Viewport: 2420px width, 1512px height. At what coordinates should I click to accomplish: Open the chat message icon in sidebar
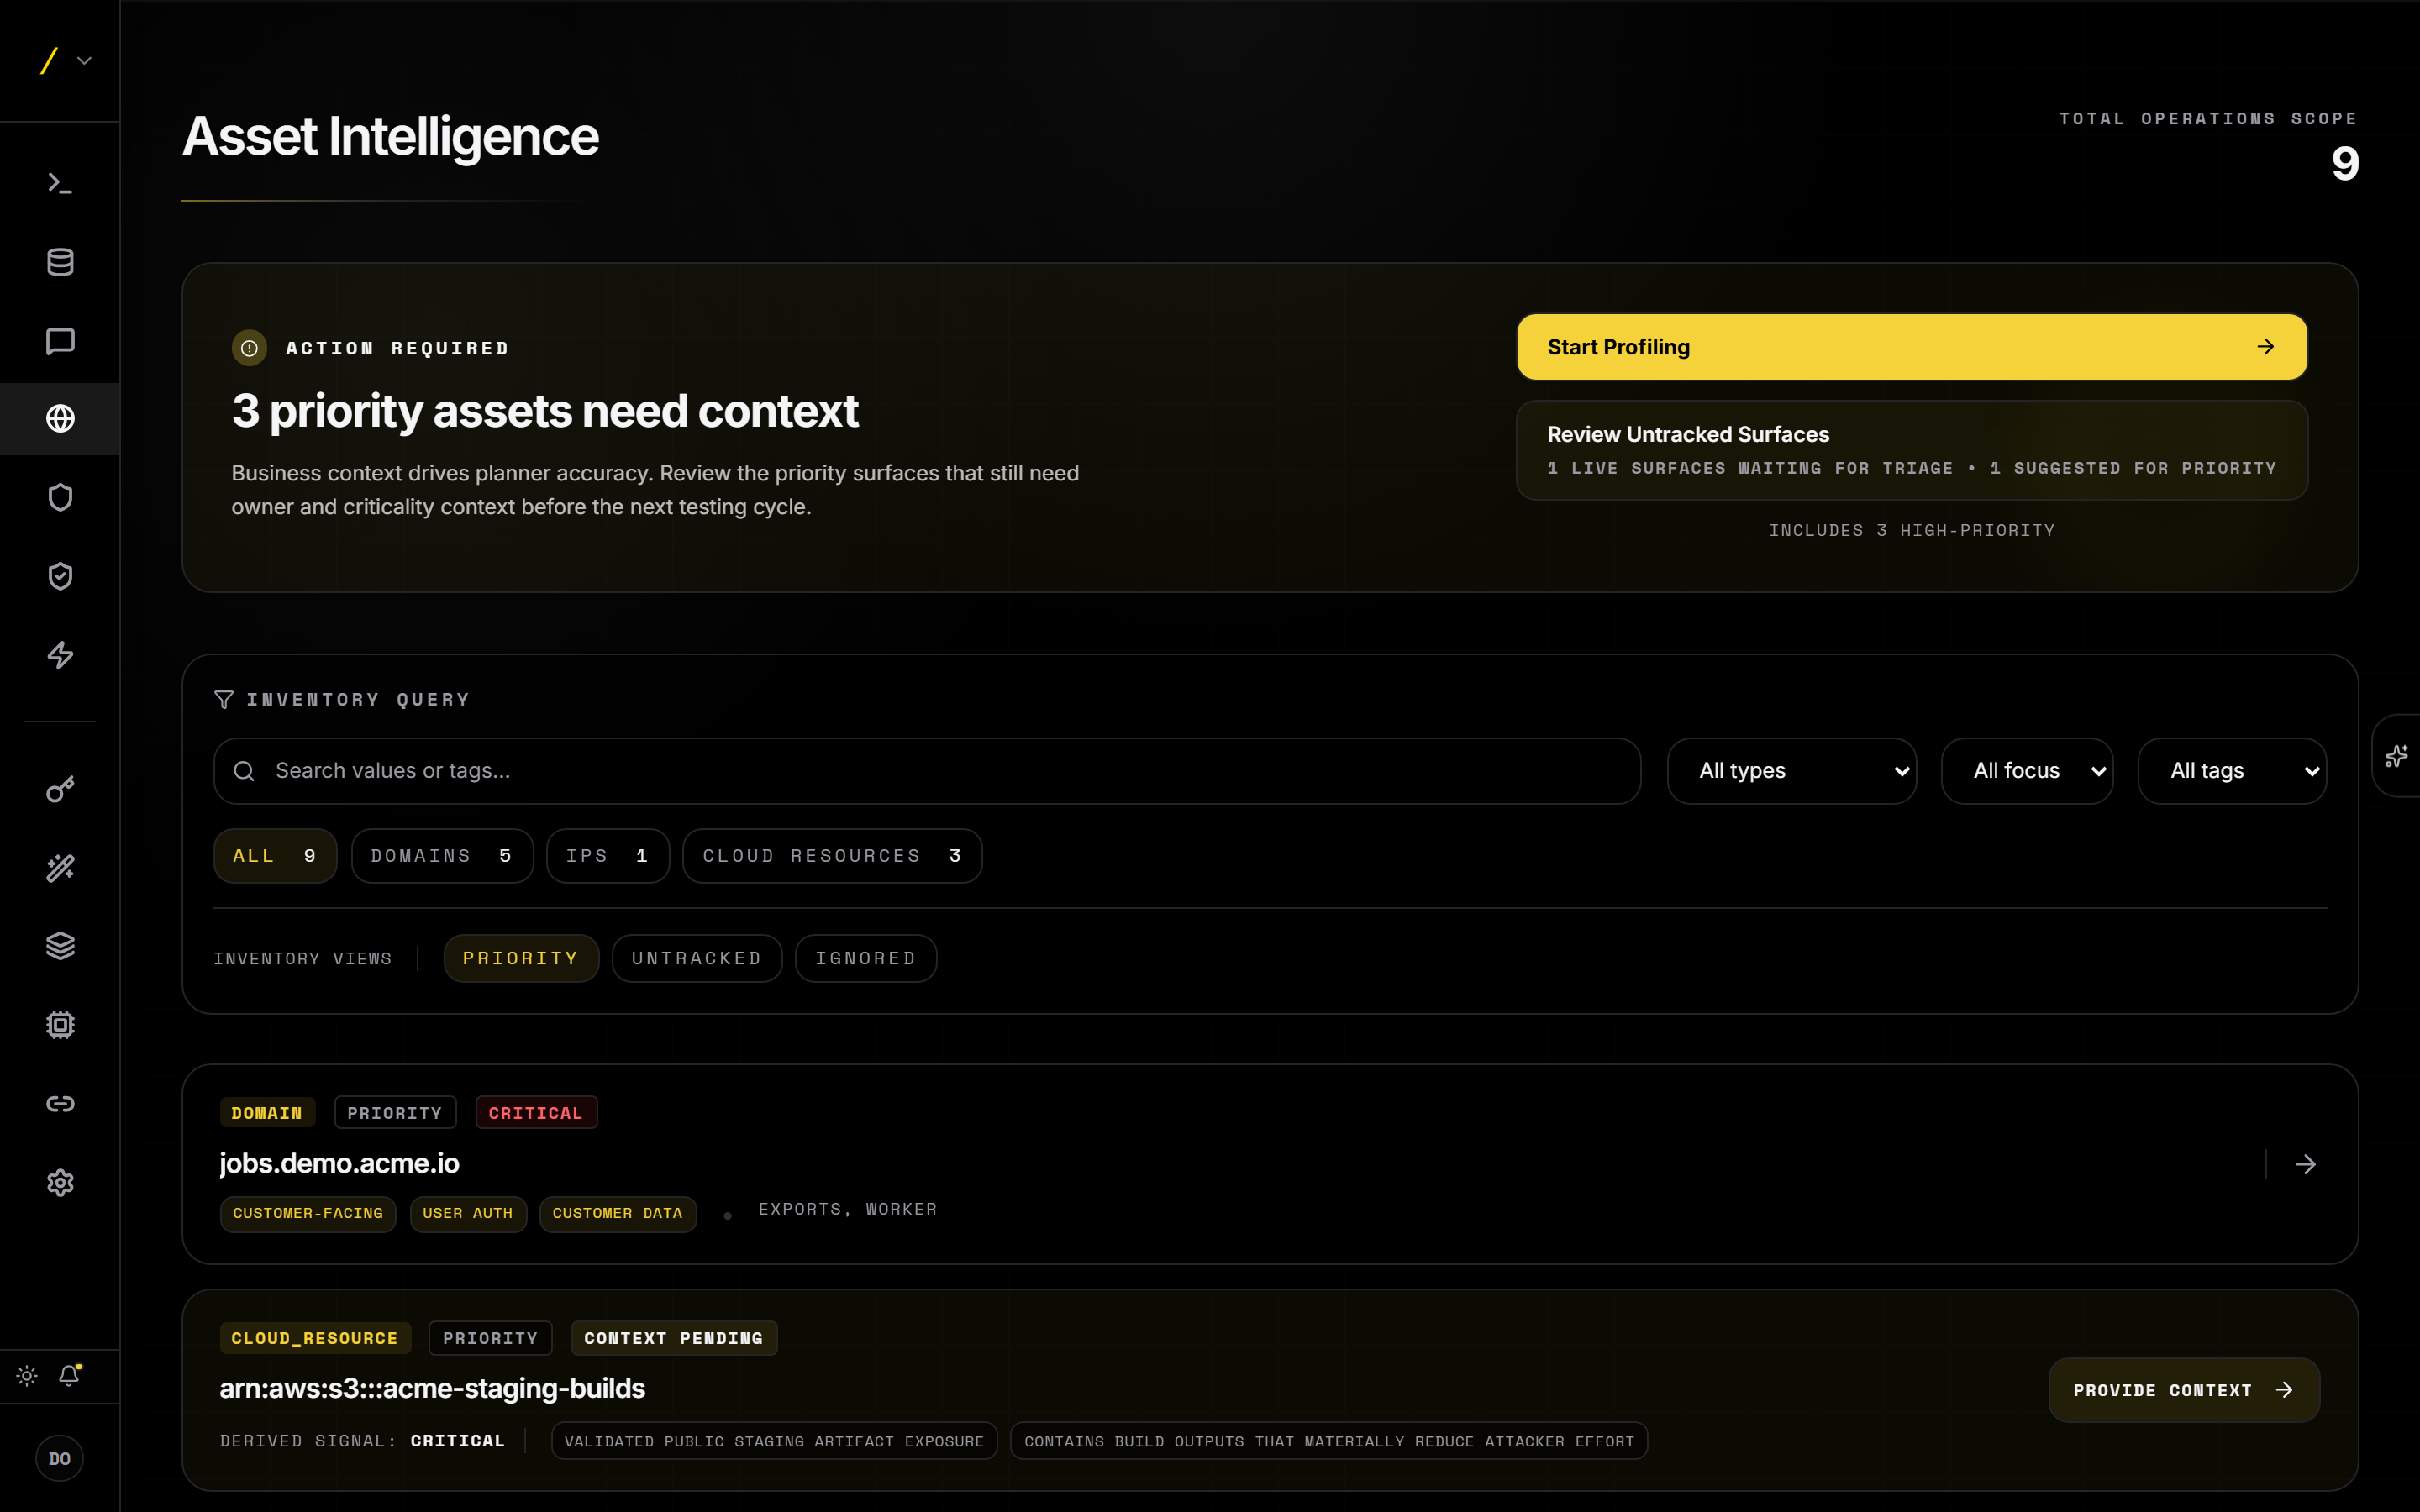click(60, 341)
